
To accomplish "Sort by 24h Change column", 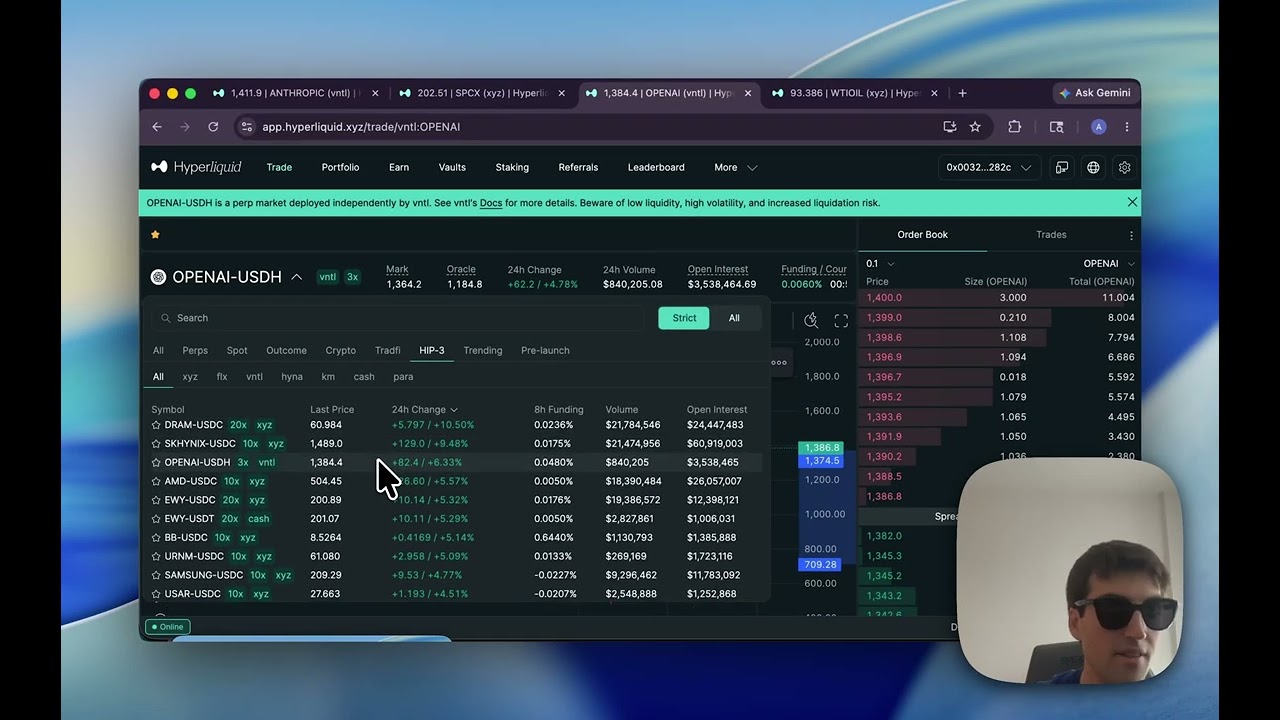I will (x=424, y=409).
